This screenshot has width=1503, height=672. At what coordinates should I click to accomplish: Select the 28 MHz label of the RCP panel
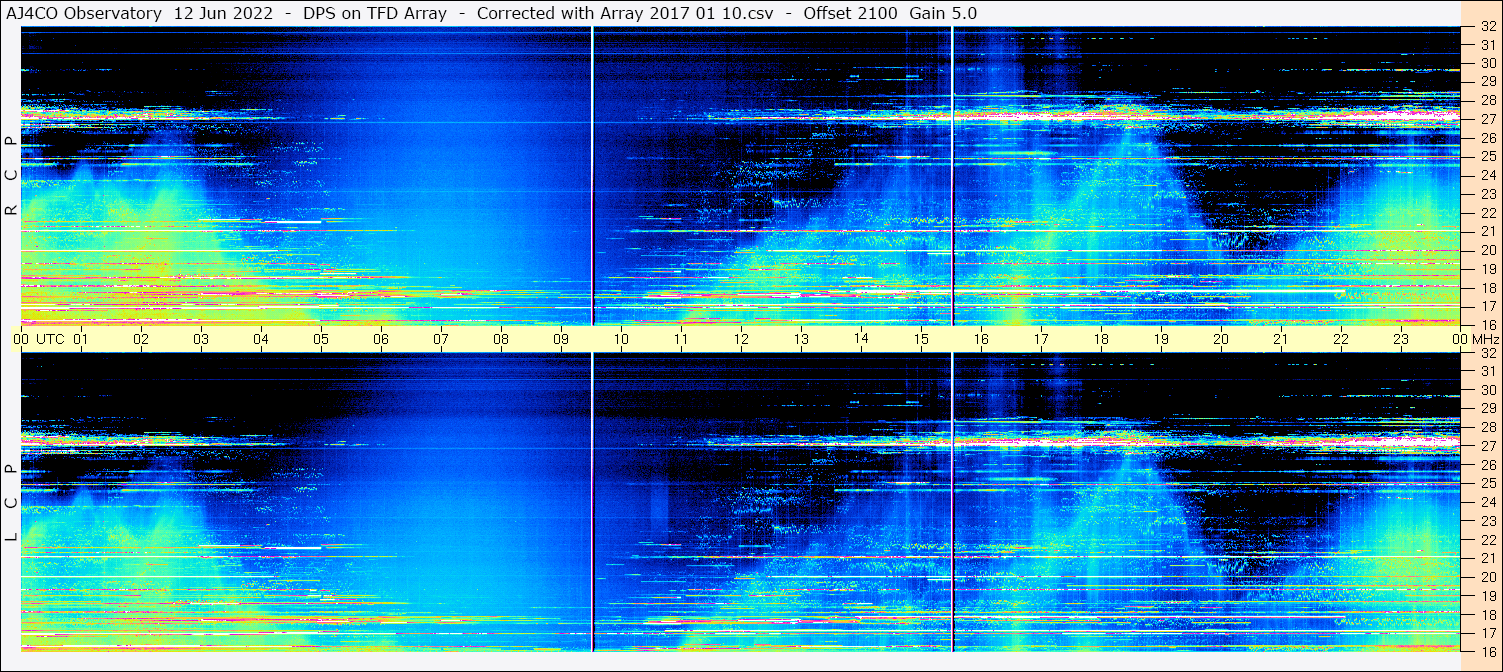(1487, 100)
